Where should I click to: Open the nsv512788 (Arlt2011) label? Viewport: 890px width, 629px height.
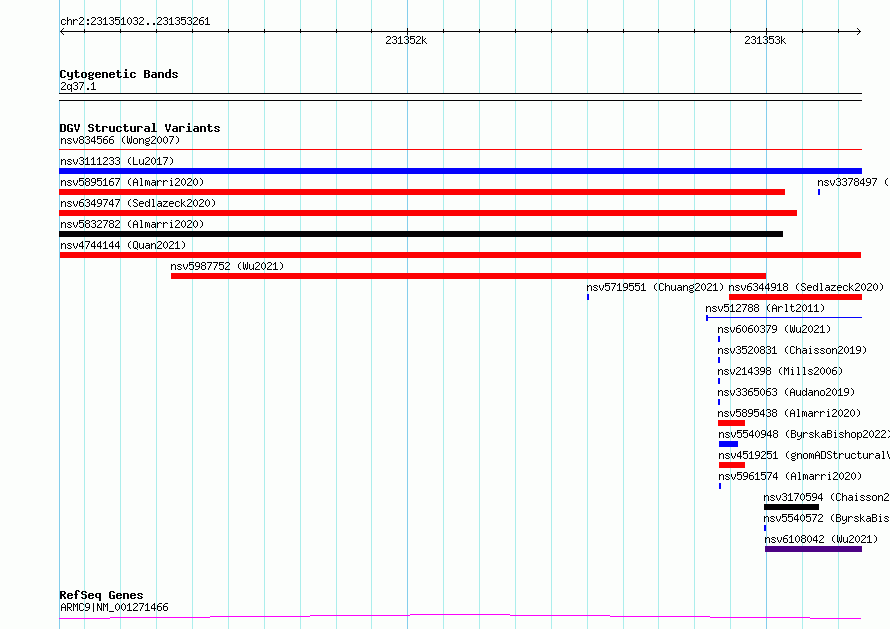765,308
